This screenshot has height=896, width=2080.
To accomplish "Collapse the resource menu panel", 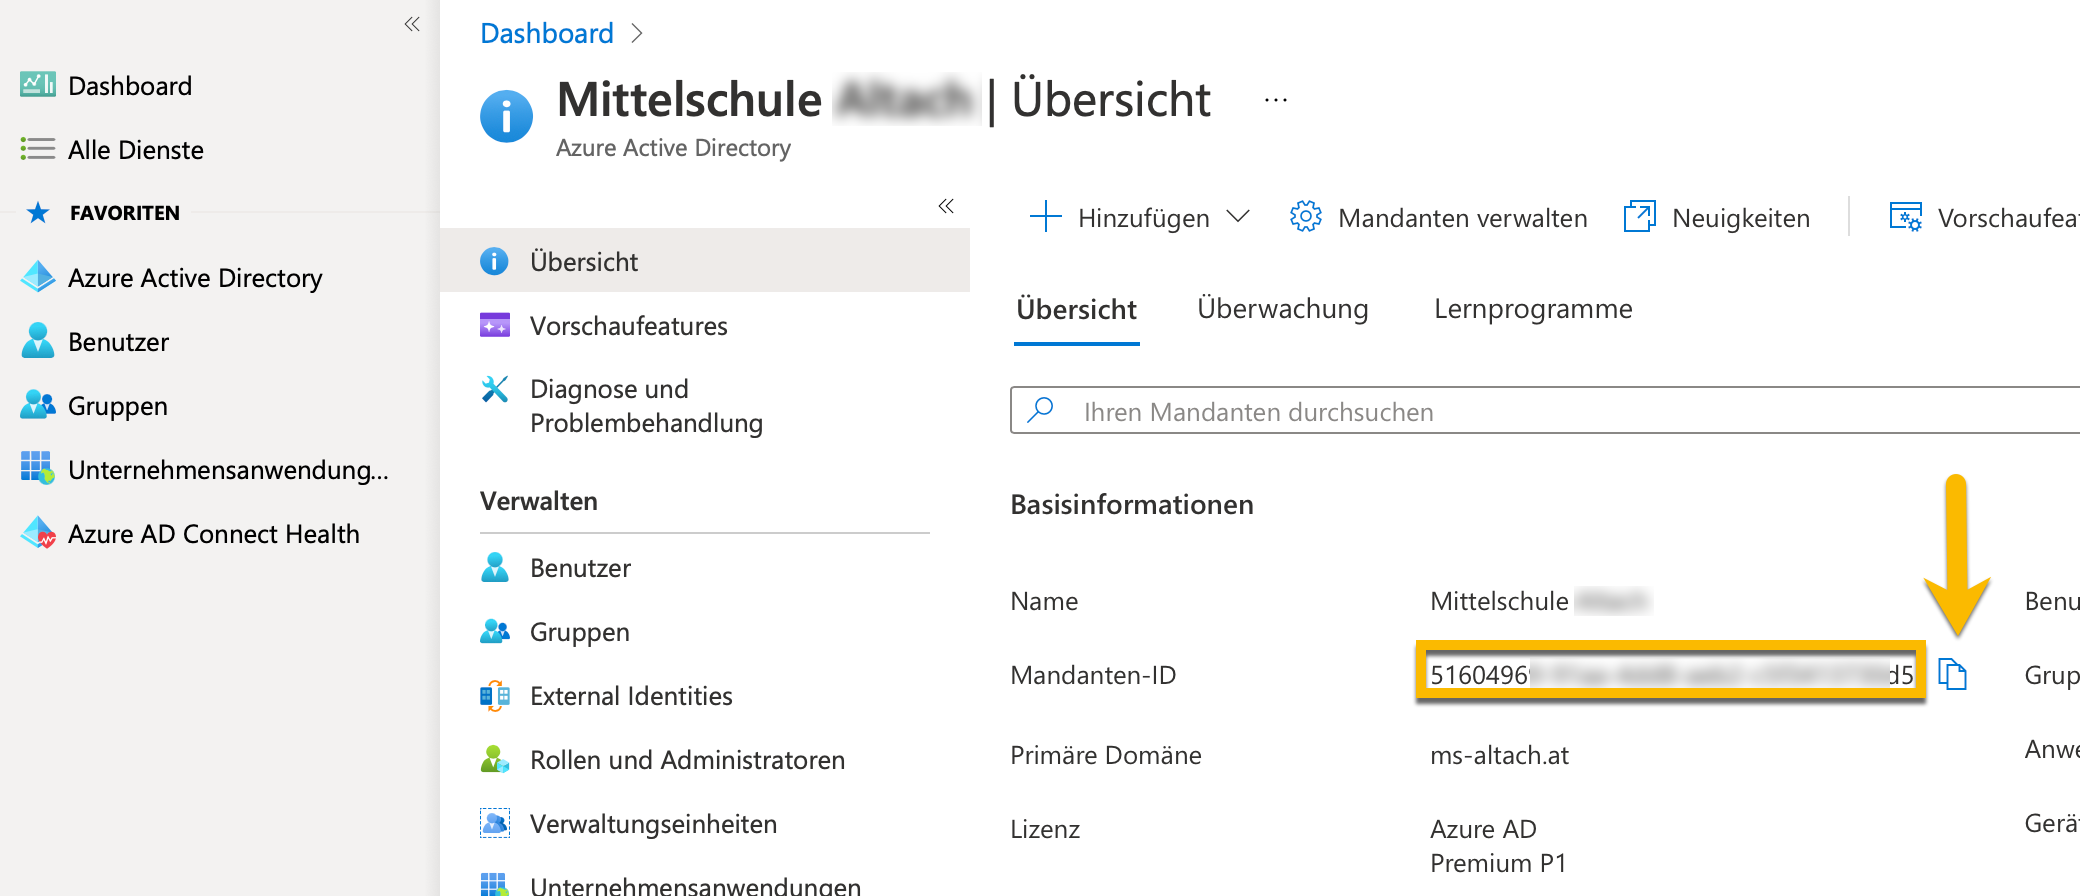I will click(x=945, y=206).
